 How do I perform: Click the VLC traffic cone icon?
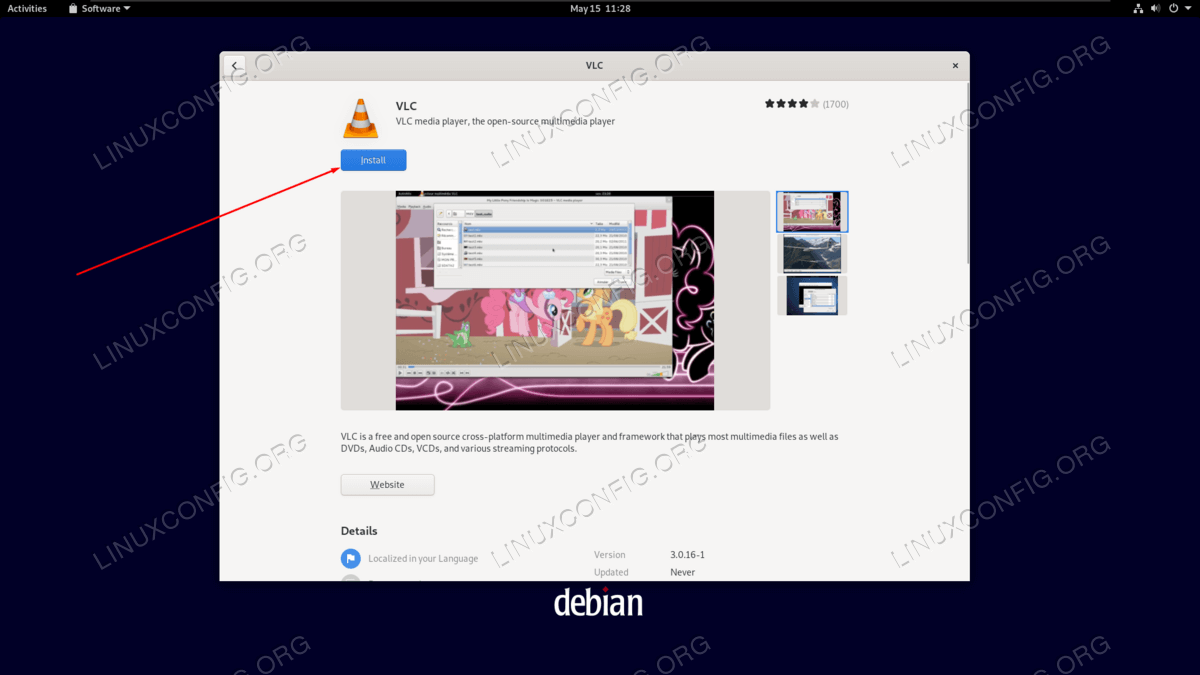click(361, 118)
